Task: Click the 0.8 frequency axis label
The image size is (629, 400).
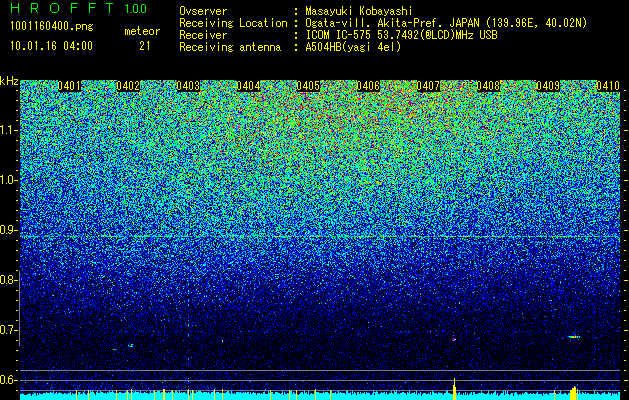Action: coord(7,280)
